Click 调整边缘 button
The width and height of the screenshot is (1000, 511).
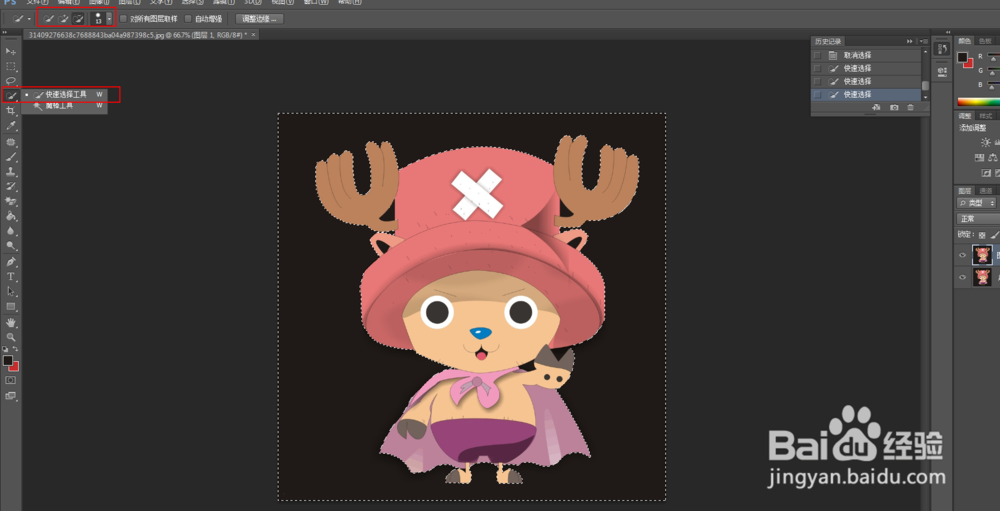click(x=259, y=19)
